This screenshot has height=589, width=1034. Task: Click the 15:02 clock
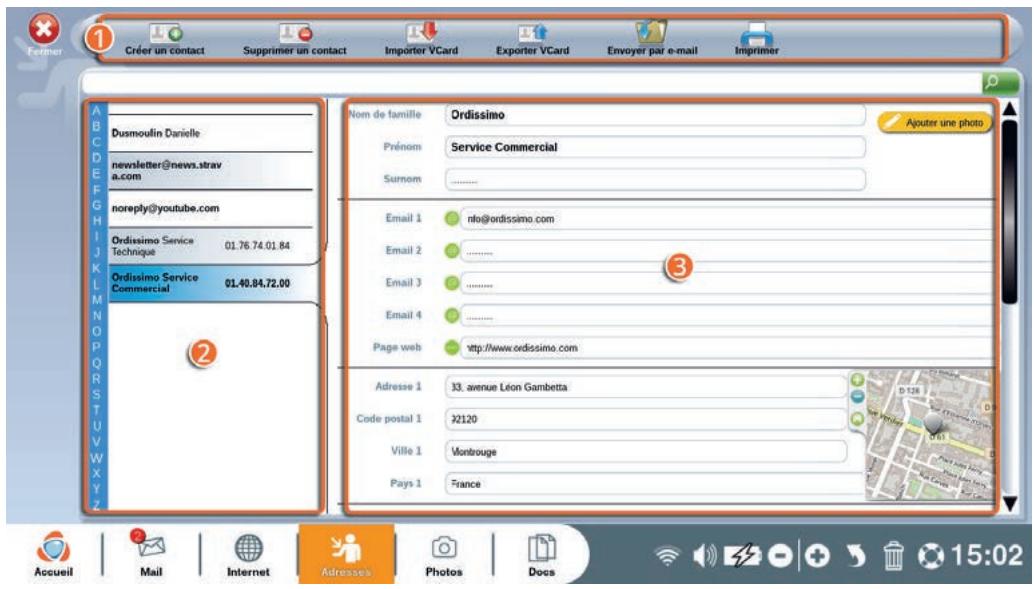987,555
